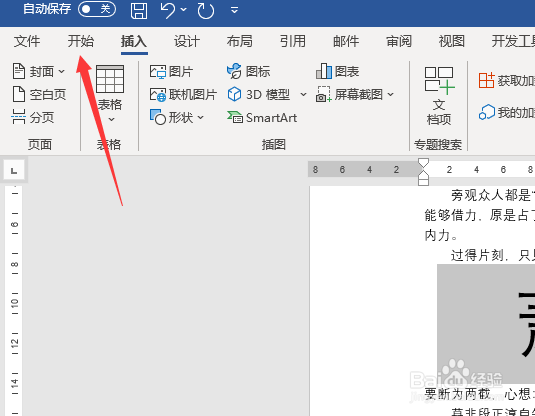Viewport: 535px width, 416px height.
Task: Insert a 联机图片 online picture
Action: click(x=184, y=95)
